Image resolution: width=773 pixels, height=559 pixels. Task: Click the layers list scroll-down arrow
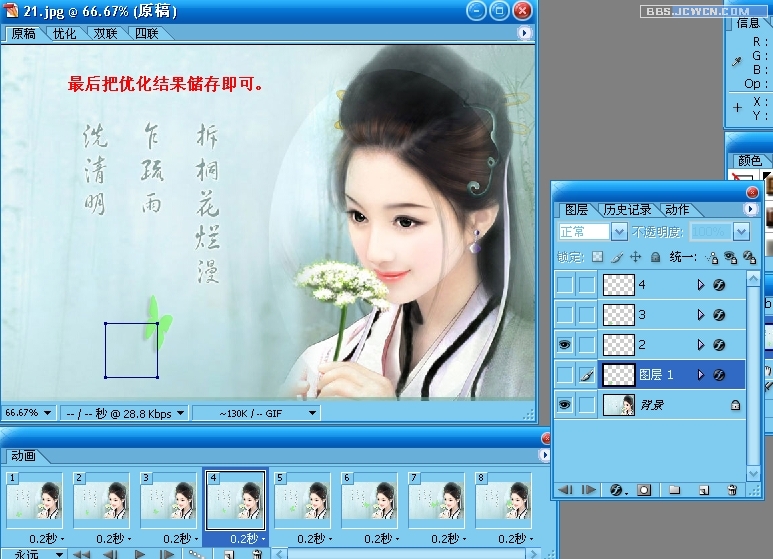pyautogui.click(x=753, y=474)
